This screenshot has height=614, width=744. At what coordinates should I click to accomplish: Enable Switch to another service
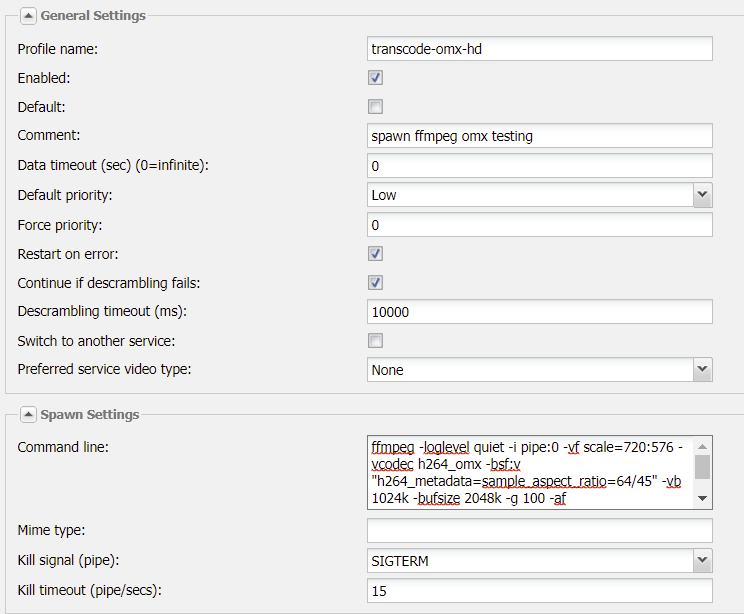(375, 341)
